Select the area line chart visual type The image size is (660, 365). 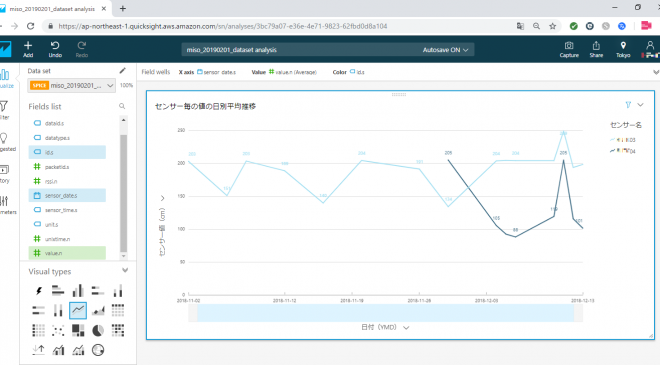coord(98,310)
